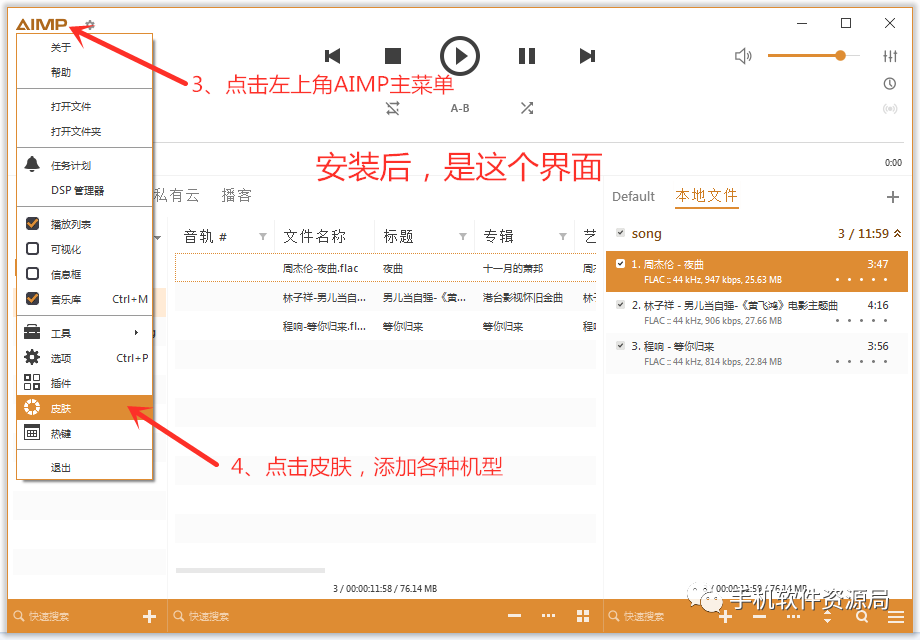Toggle the A-B repeat button
The width and height of the screenshot is (920, 640).
pos(460,108)
